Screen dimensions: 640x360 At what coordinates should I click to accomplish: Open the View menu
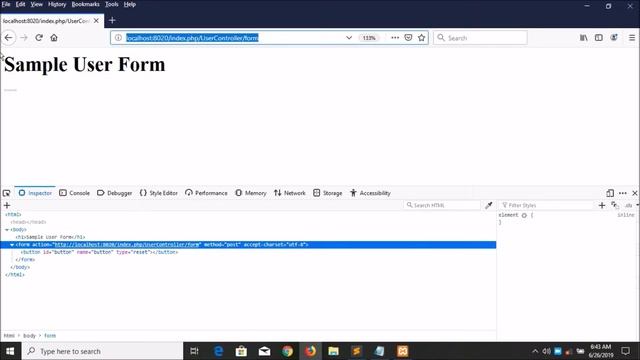point(36,4)
